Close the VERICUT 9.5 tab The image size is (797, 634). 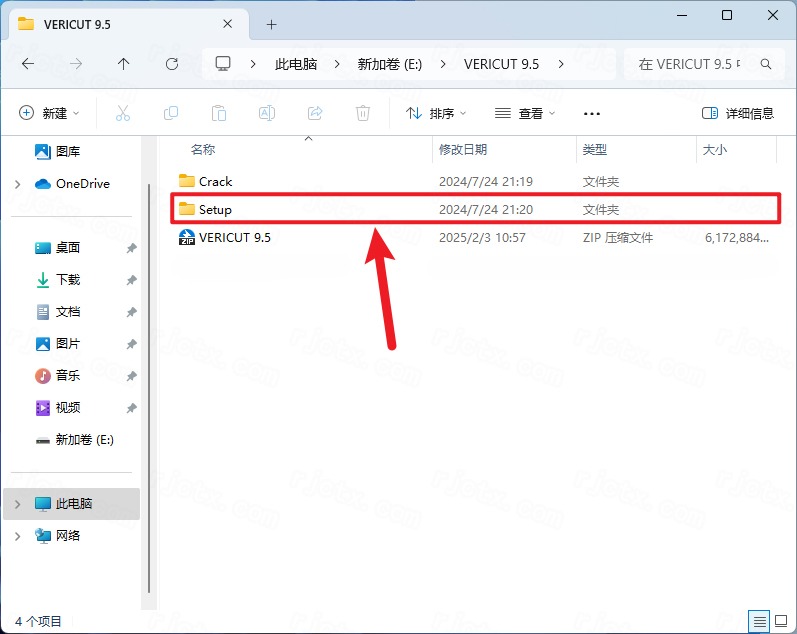coord(228,24)
